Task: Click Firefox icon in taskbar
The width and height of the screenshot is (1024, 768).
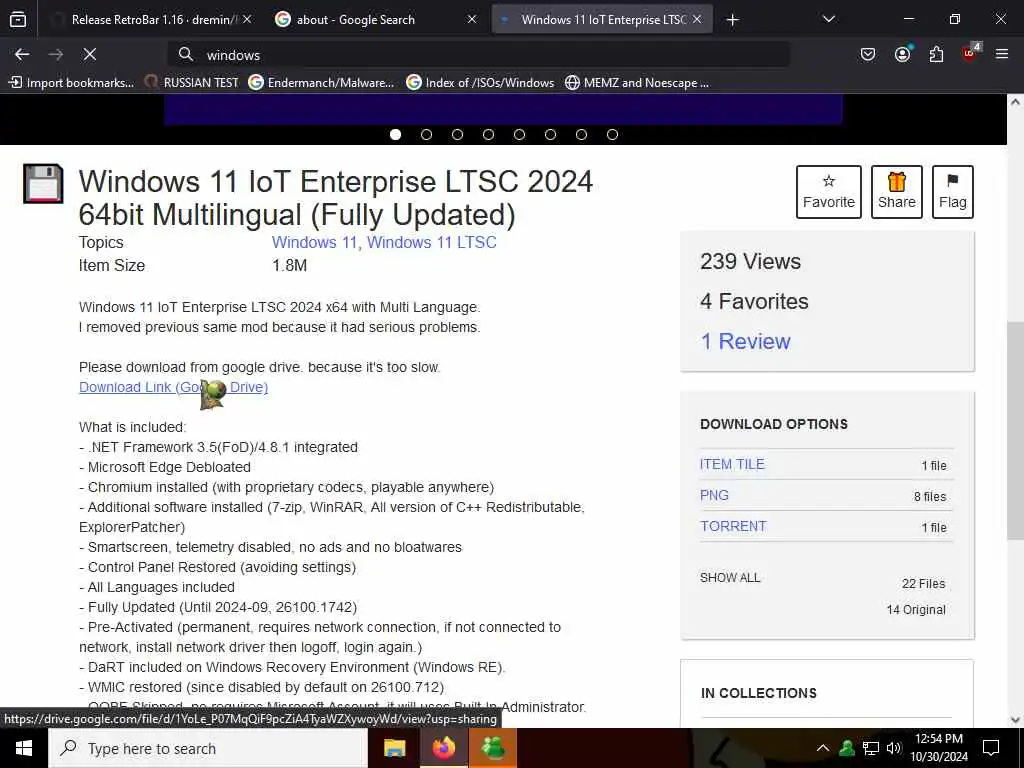Action: pyautogui.click(x=443, y=748)
